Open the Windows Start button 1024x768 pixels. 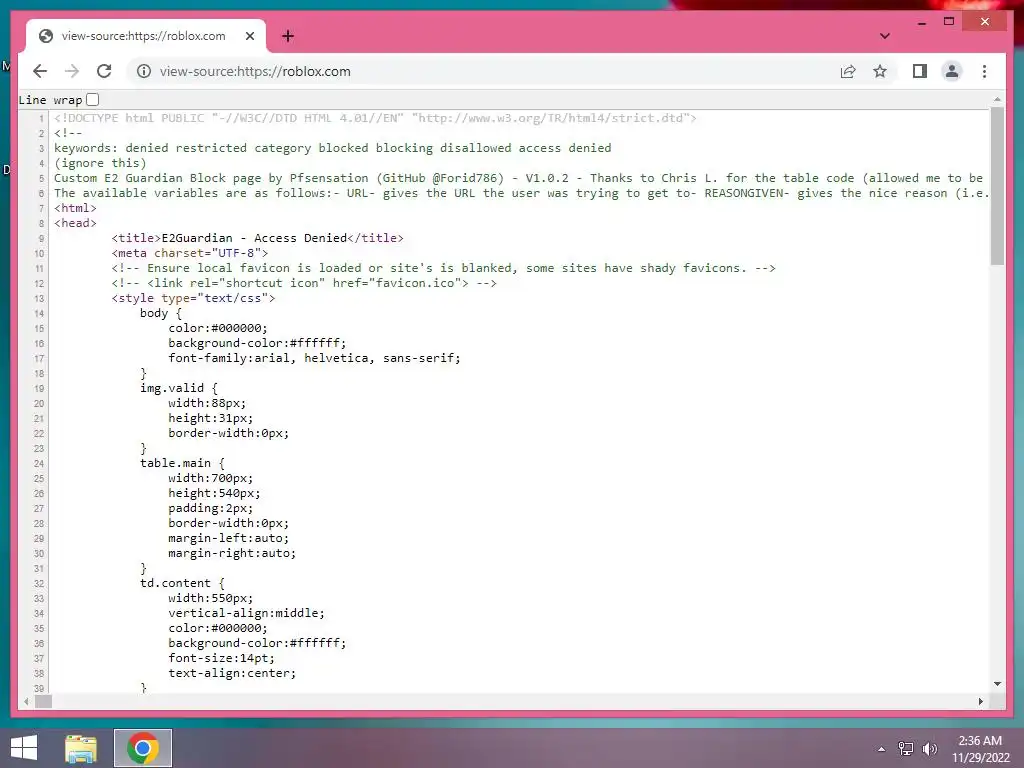24,748
